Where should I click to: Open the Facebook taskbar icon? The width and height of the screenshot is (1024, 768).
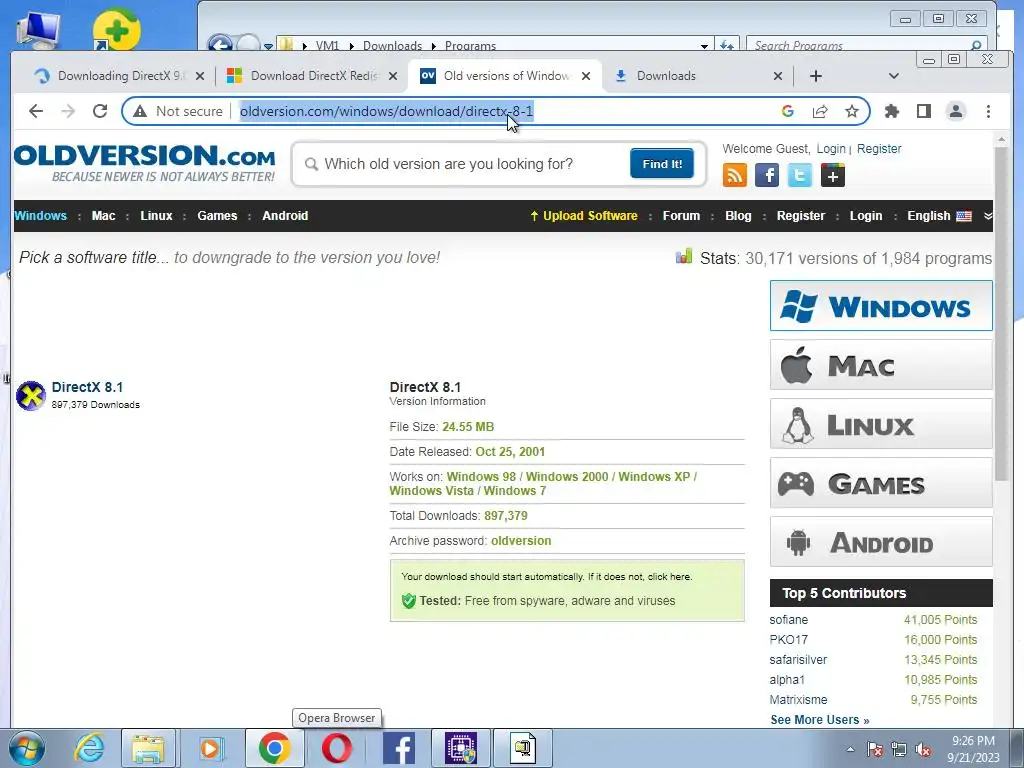click(399, 748)
